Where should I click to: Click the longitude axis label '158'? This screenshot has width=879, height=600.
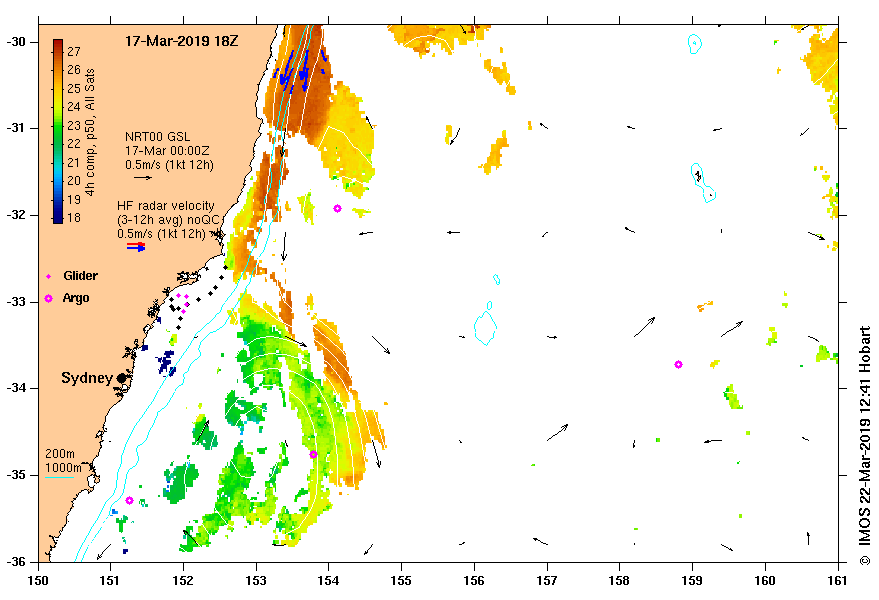619,580
